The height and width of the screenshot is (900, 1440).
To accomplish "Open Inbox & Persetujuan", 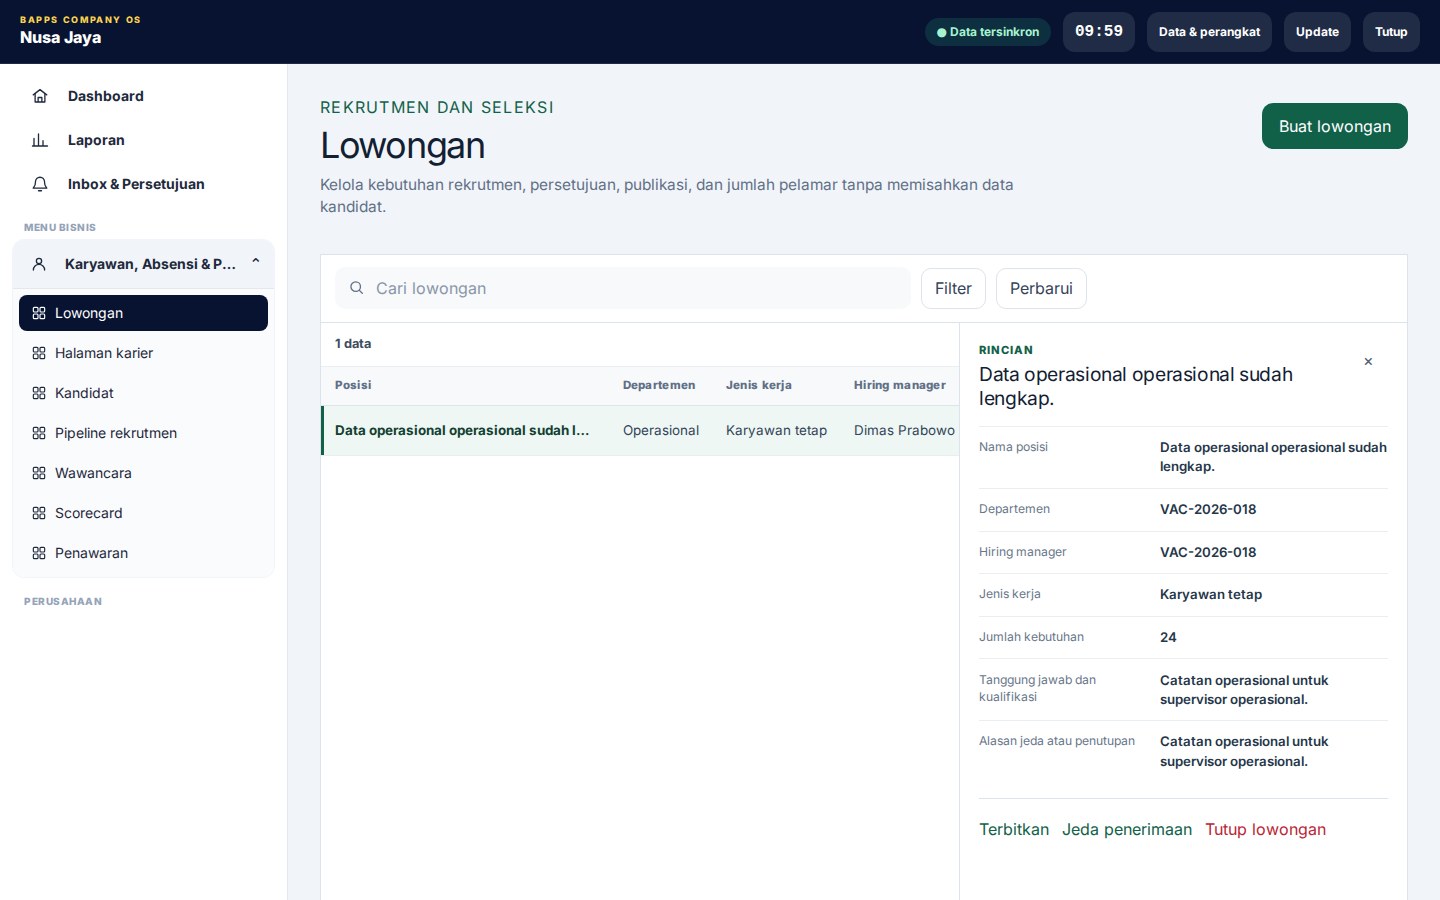I will (x=143, y=184).
